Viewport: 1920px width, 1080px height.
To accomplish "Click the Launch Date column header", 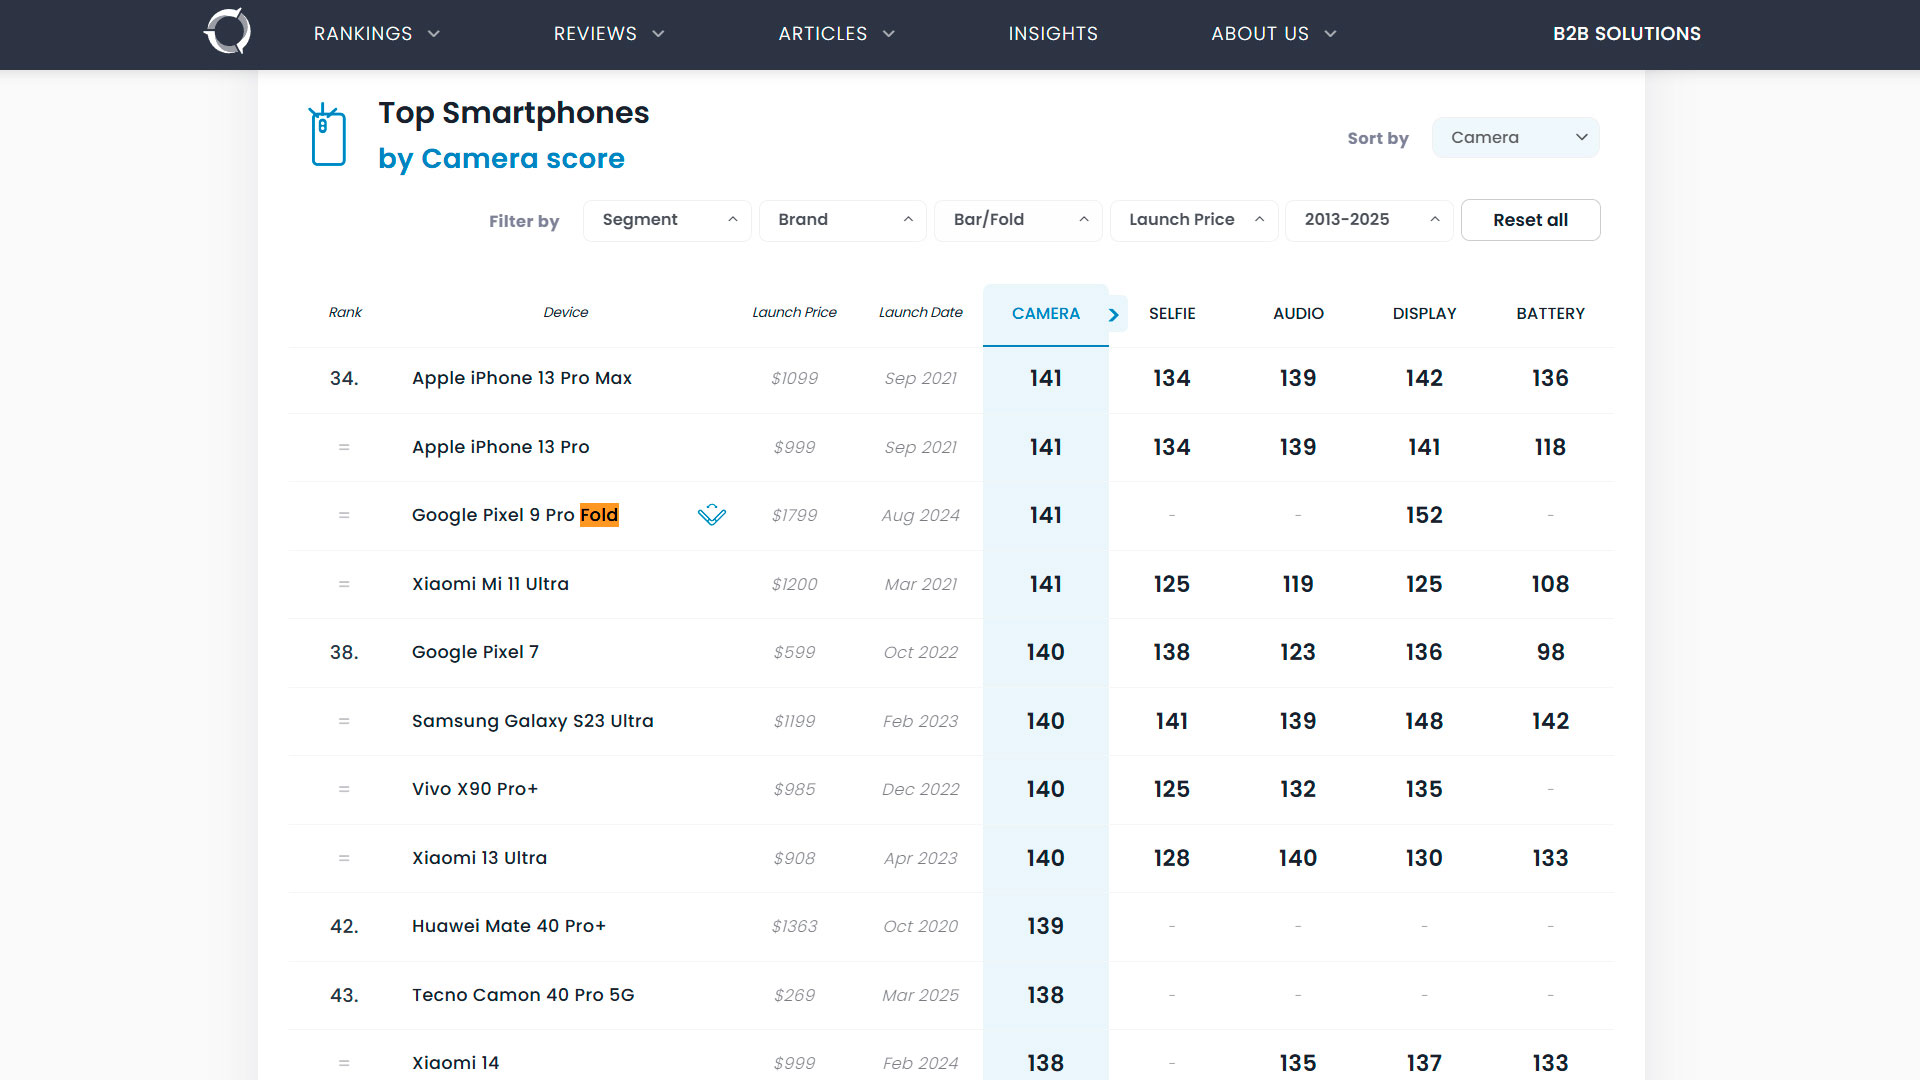I will [920, 313].
